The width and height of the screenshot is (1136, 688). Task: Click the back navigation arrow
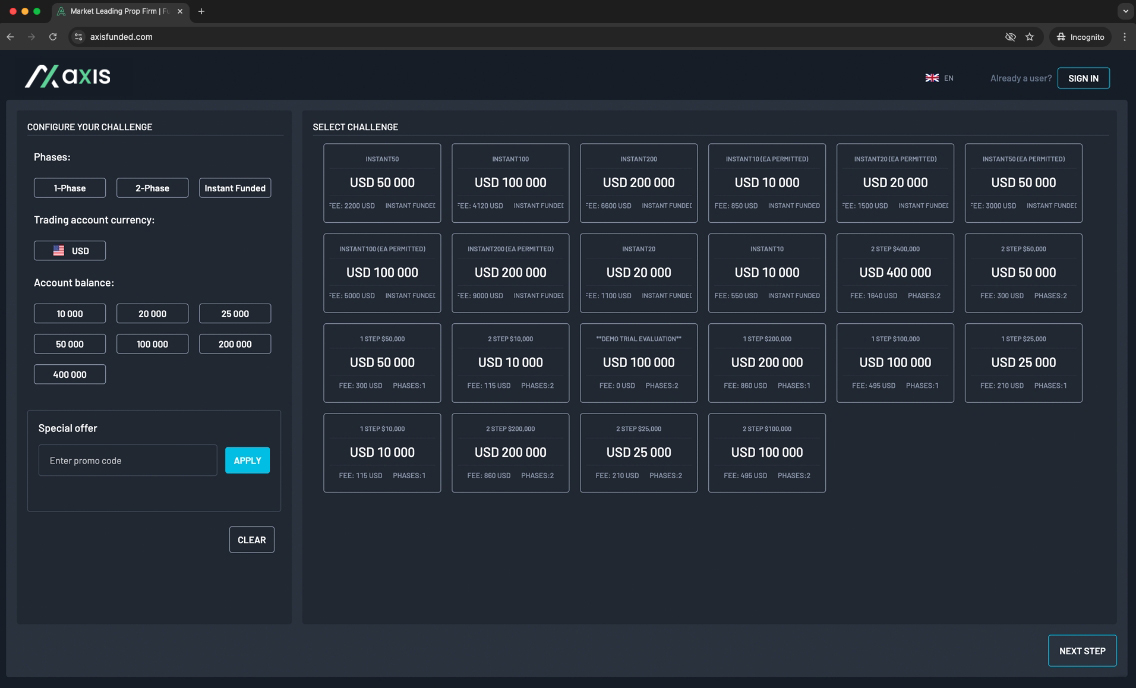coord(11,35)
